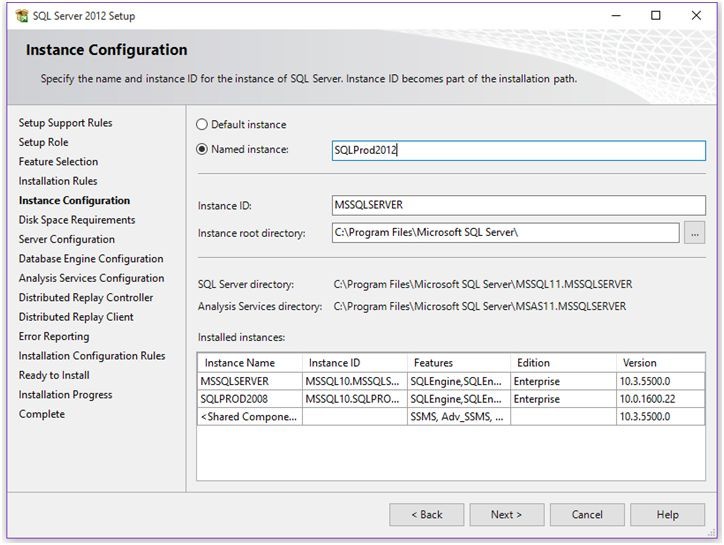Select Distributed Replay Controller step
This screenshot has height=545, width=724.
[86, 297]
